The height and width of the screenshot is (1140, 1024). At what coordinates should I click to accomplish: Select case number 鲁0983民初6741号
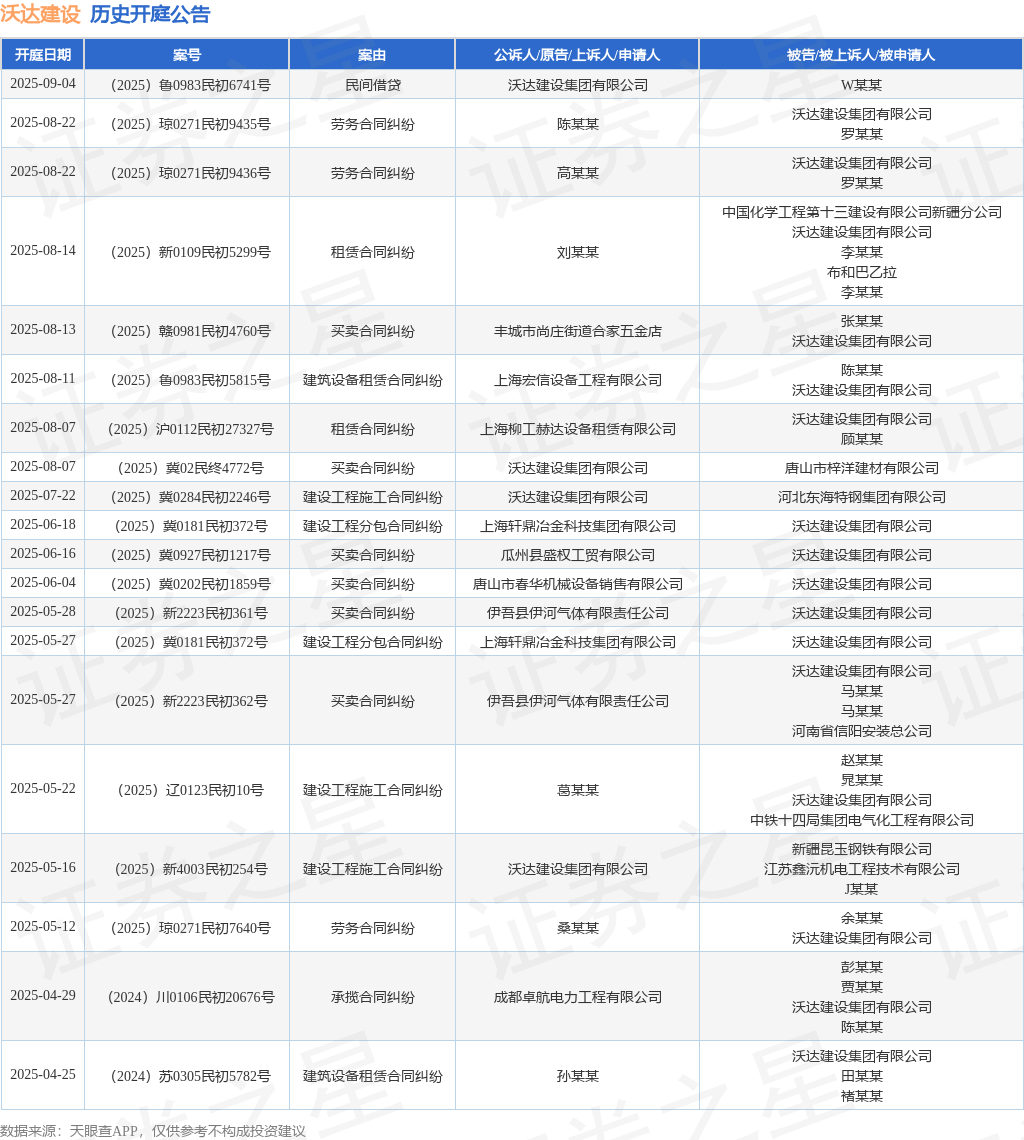click(191, 85)
